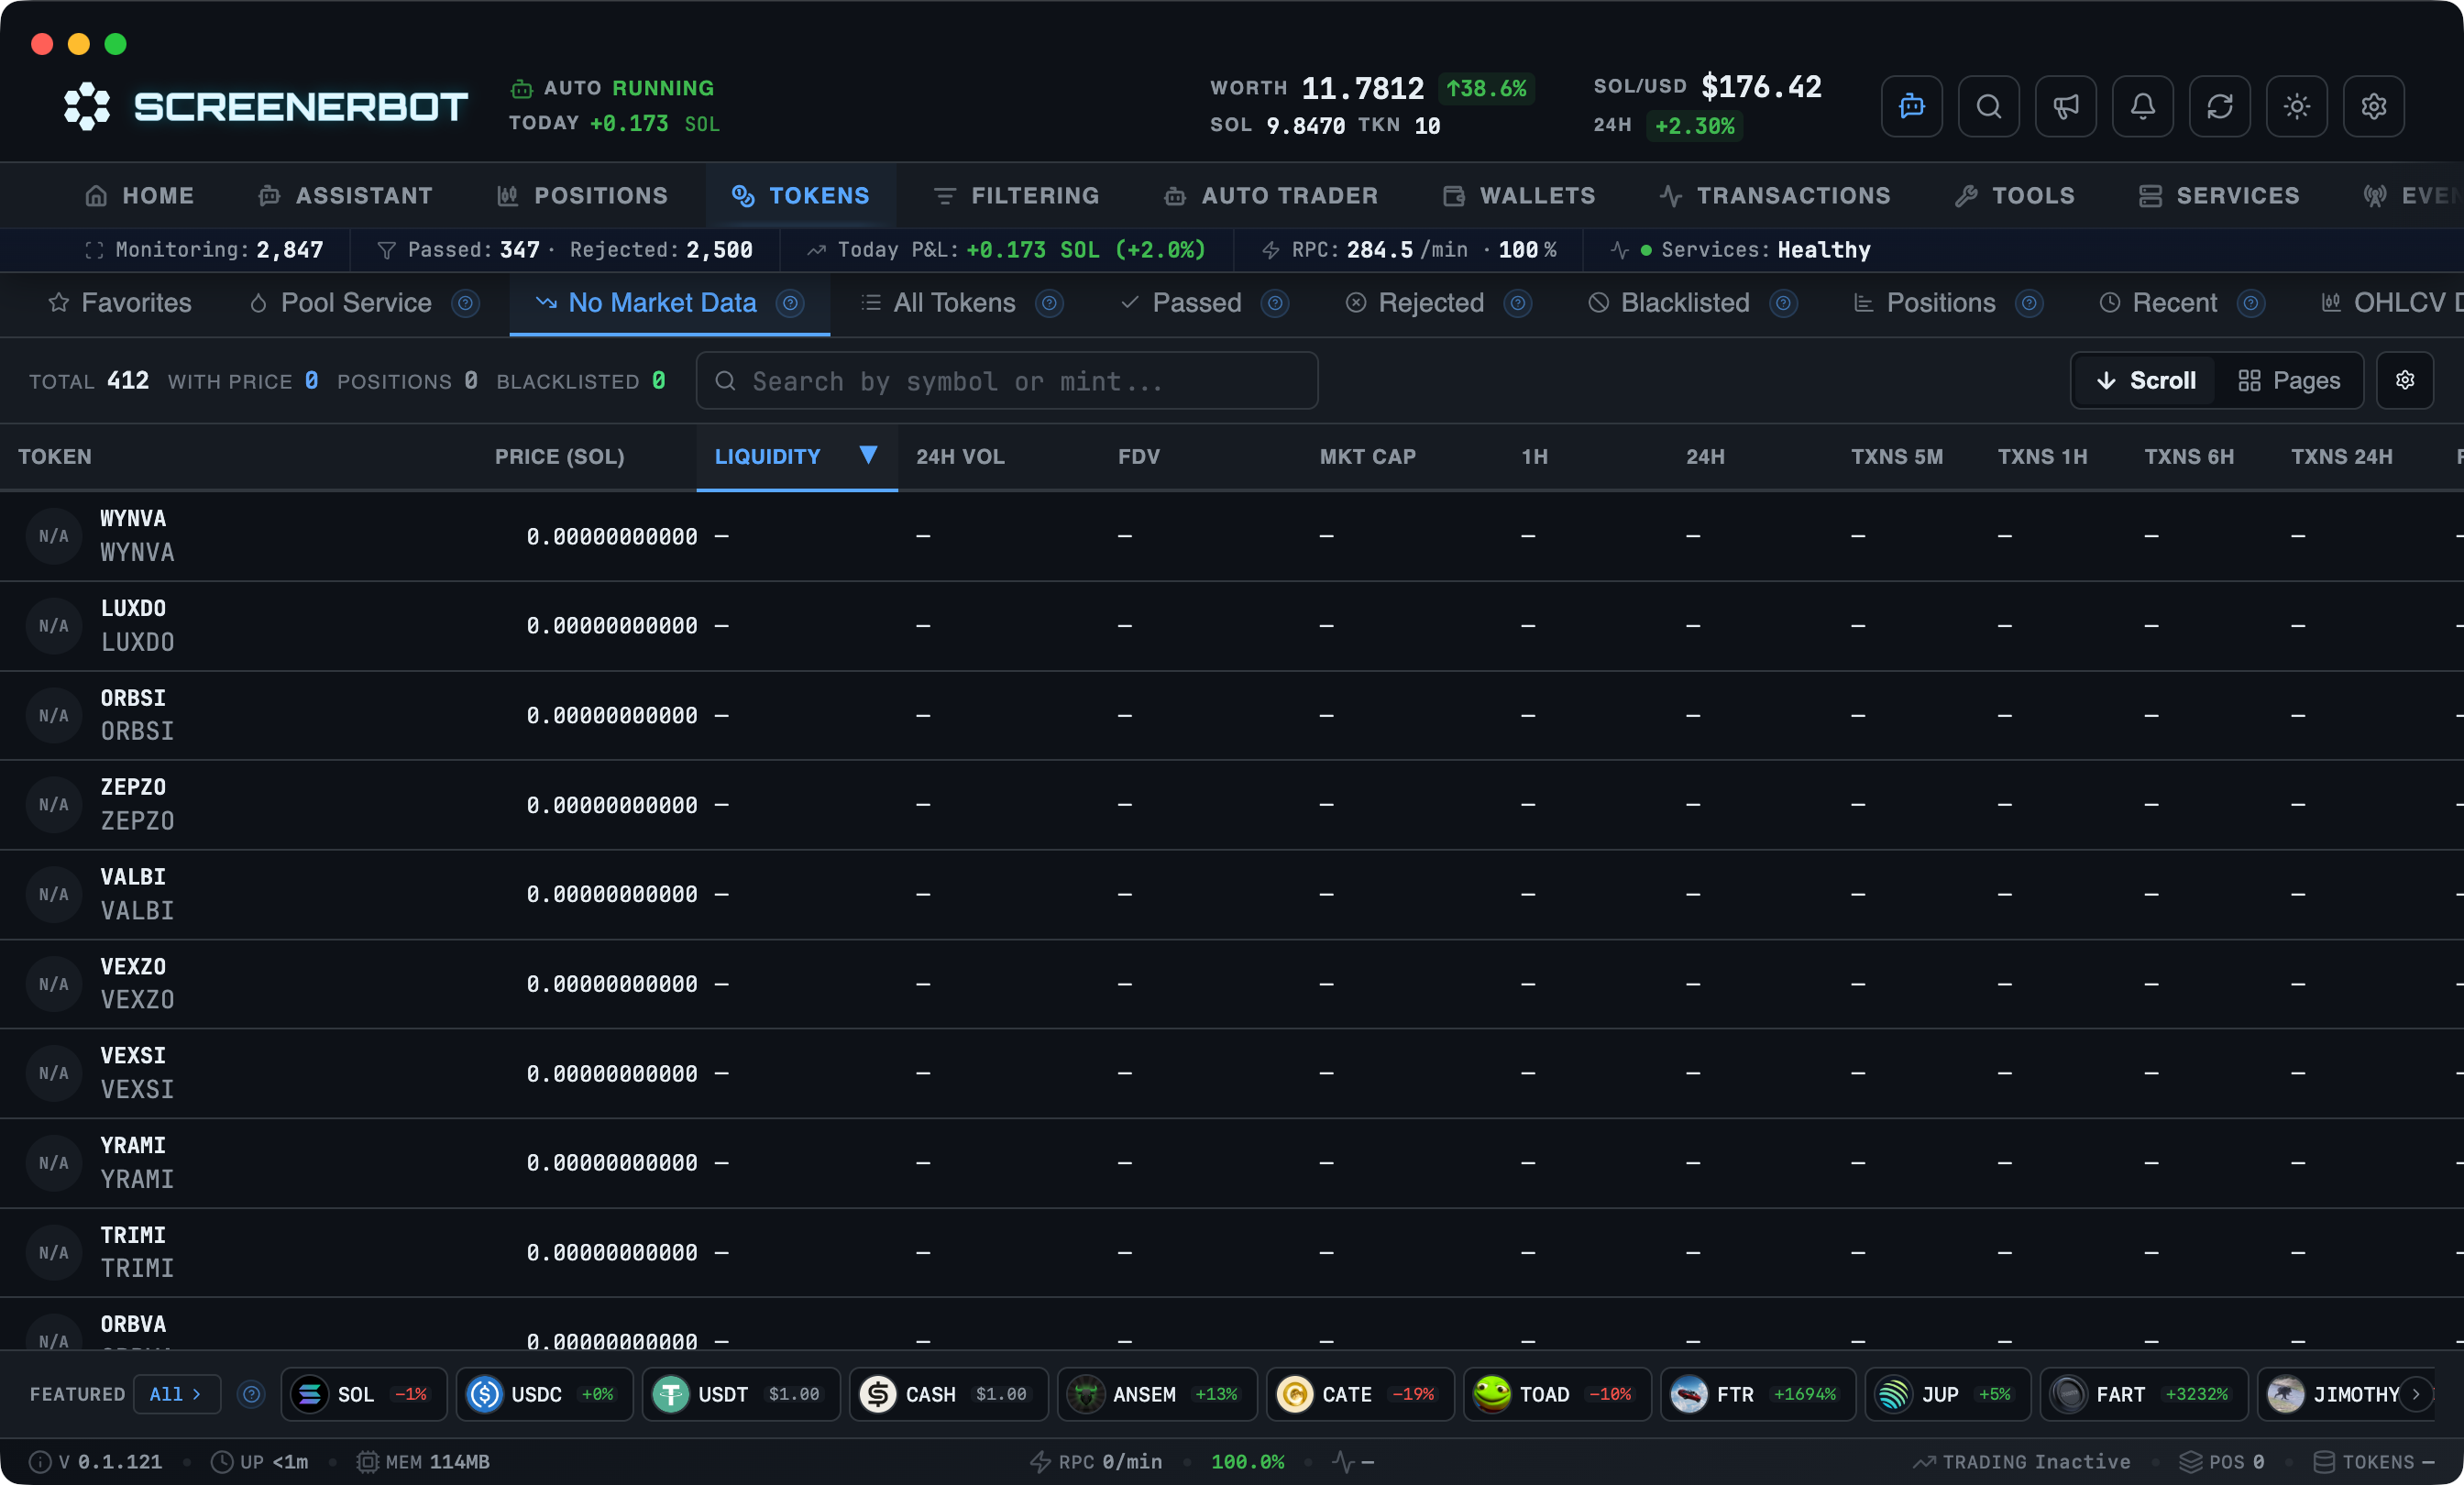Sort by Liquidity column arrow
The height and width of the screenshot is (1485, 2464).
pyautogui.click(x=868, y=455)
